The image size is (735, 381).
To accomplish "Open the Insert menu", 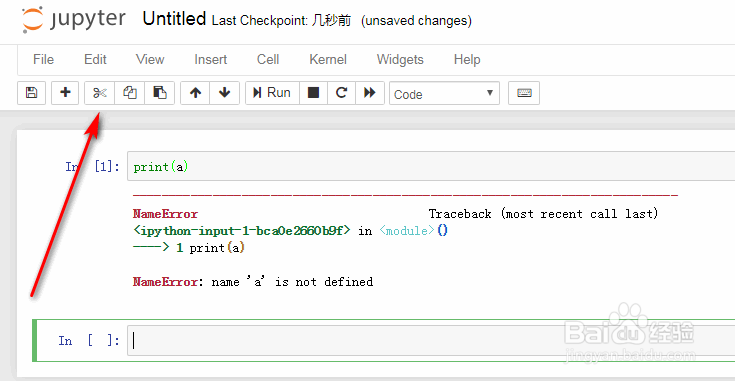I will (210, 60).
